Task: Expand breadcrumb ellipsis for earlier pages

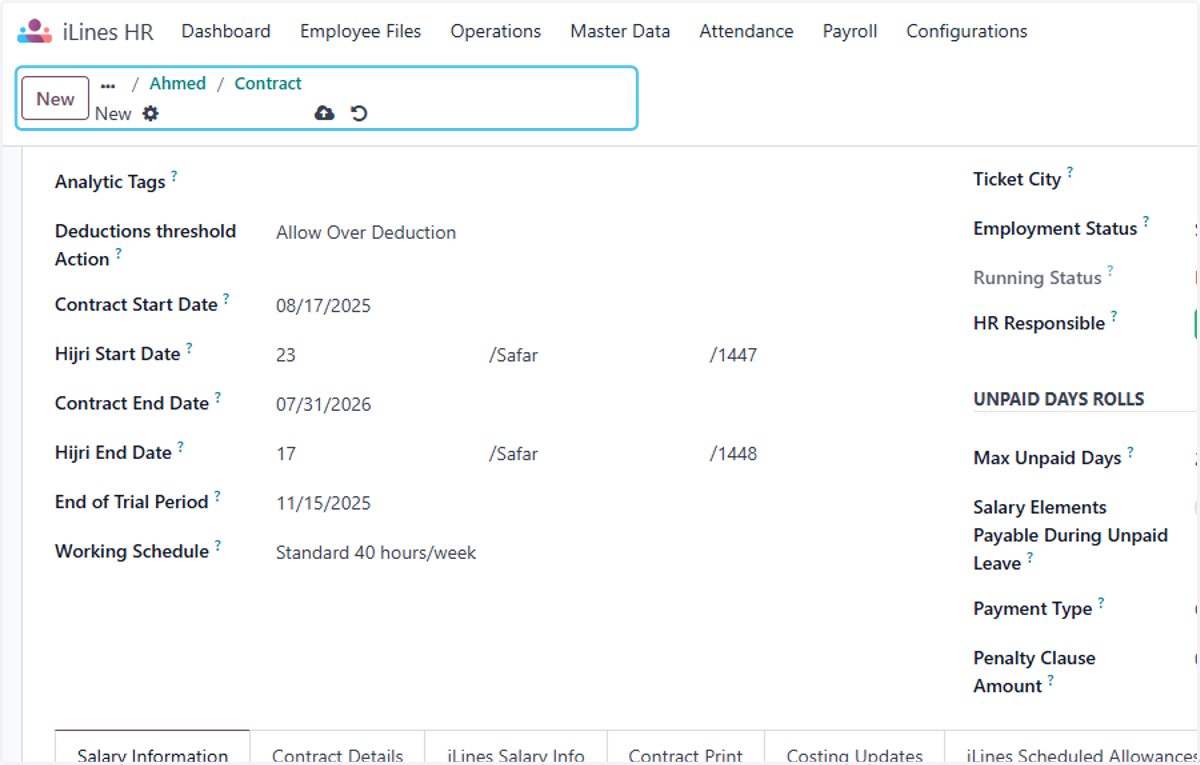Action: pyautogui.click(x=108, y=85)
